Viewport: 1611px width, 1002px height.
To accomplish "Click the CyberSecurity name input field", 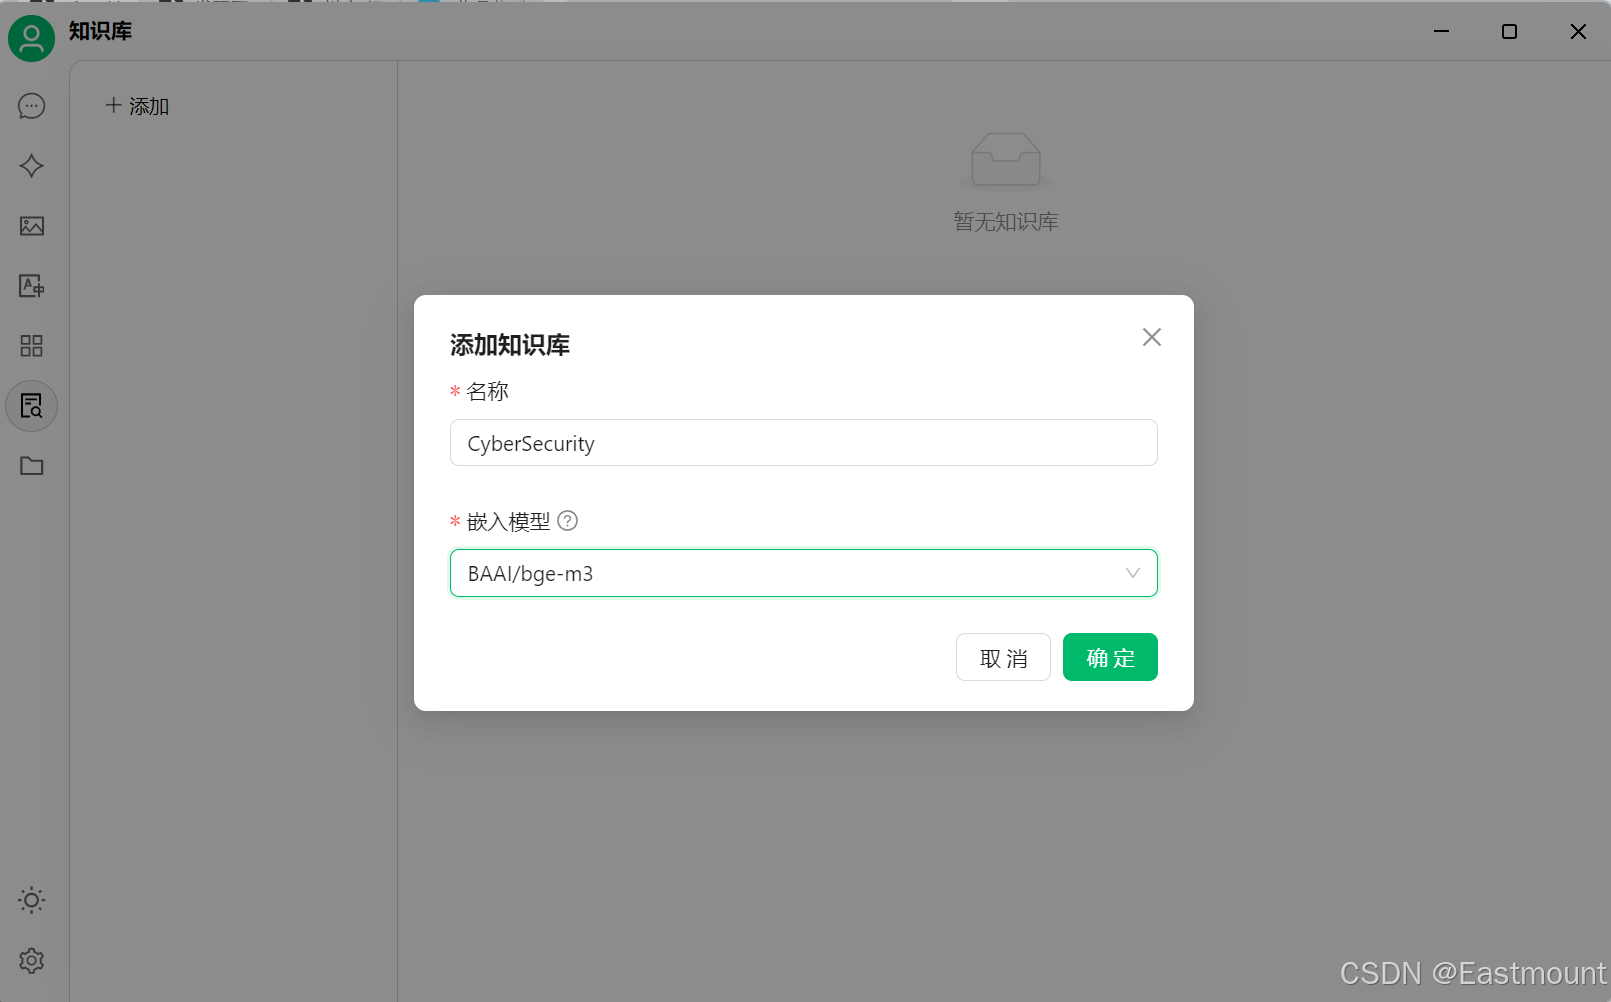I will coord(804,443).
